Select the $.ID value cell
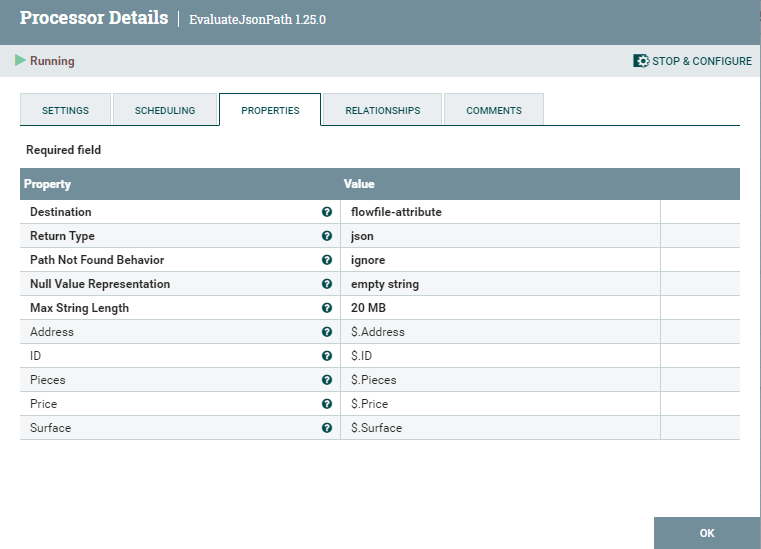This screenshot has width=761, height=549. pyautogui.click(x=500, y=356)
